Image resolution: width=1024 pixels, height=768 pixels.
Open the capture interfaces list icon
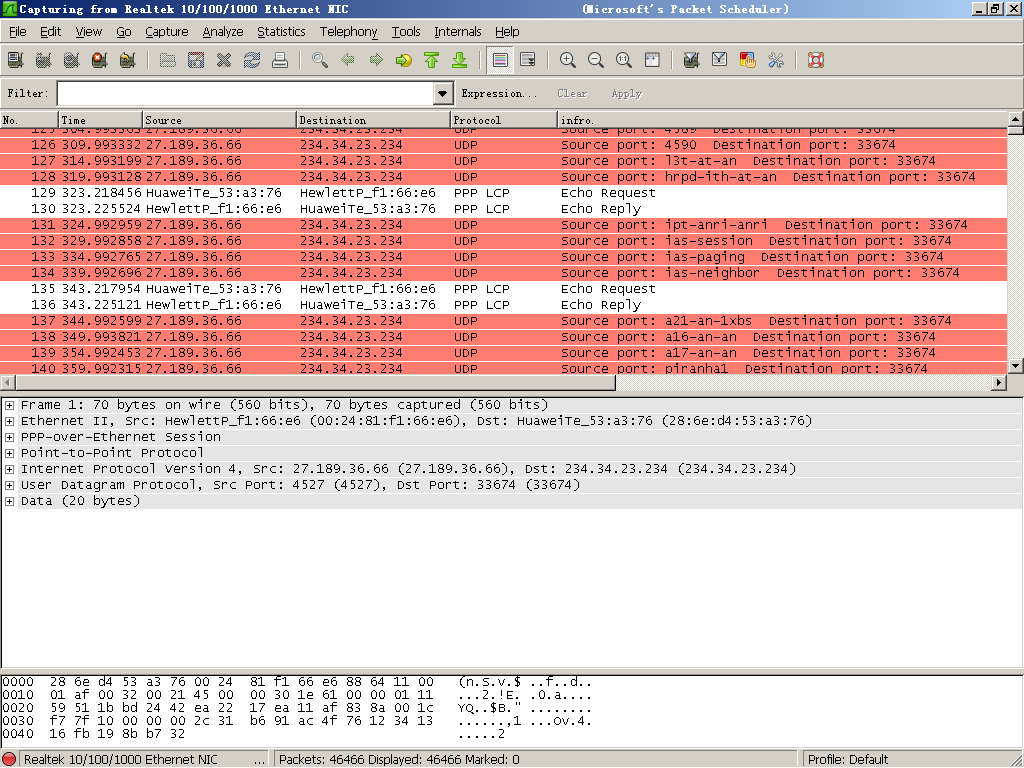[x=16, y=60]
